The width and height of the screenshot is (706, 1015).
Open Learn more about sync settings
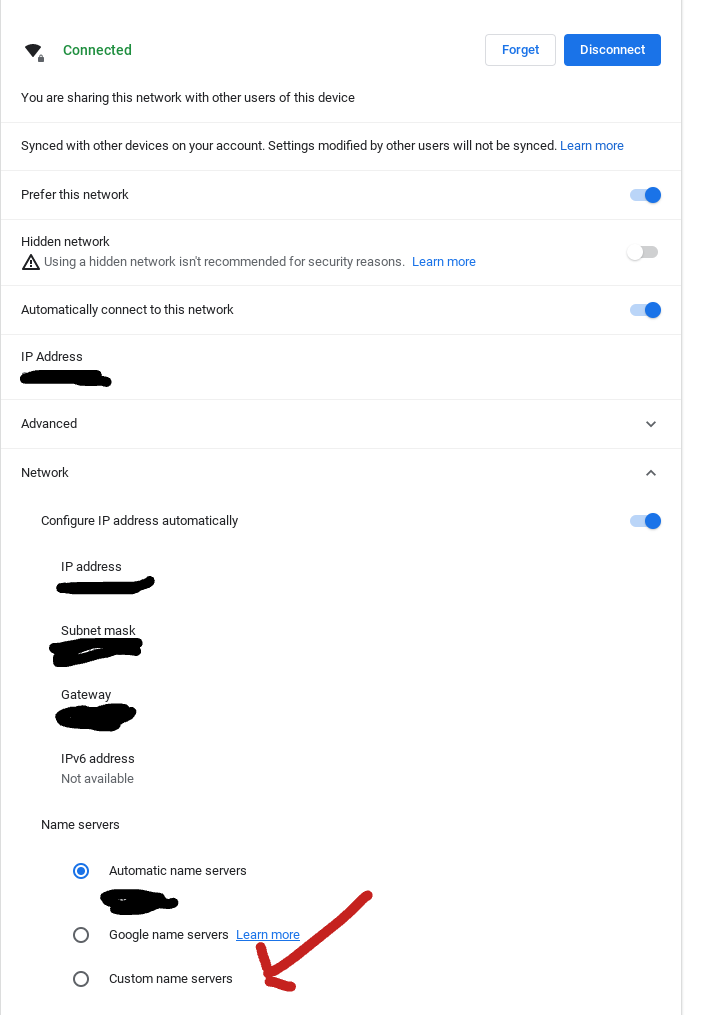point(592,145)
